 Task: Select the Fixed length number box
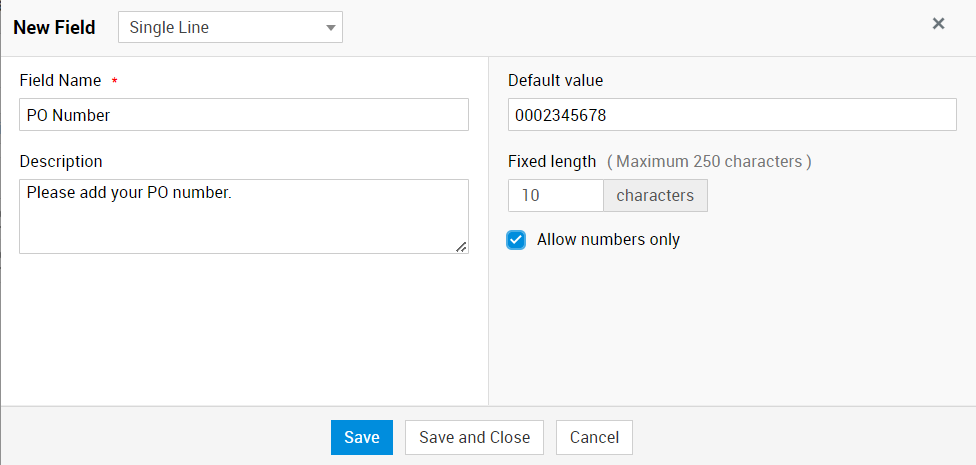coord(555,196)
